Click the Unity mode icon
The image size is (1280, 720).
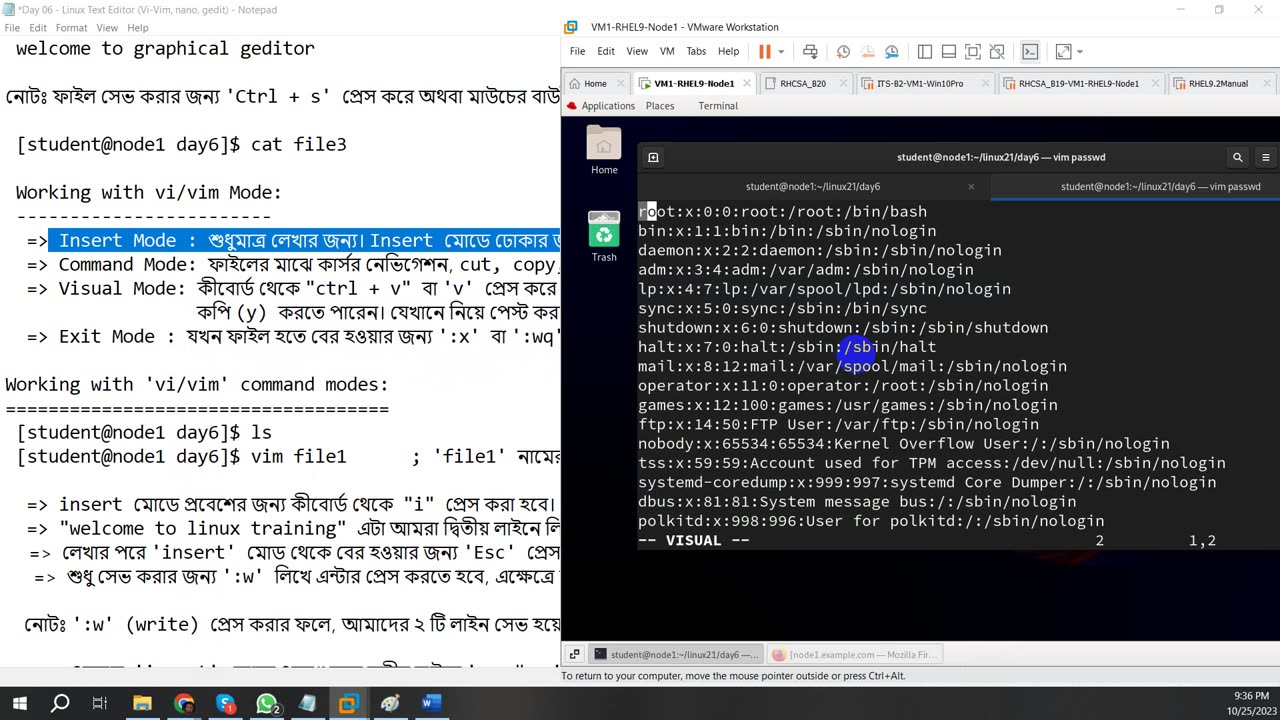[995, 51]
